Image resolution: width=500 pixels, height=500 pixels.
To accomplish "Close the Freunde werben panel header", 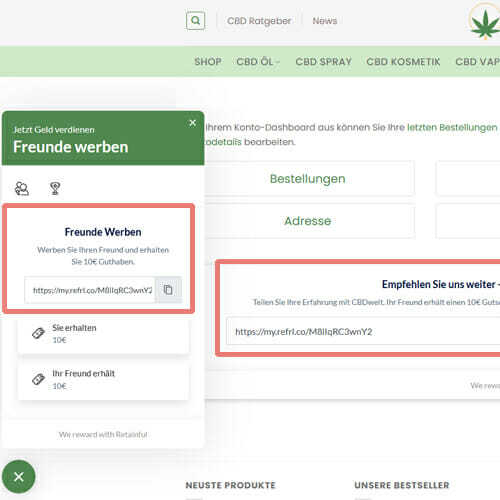I will point(192,123).
